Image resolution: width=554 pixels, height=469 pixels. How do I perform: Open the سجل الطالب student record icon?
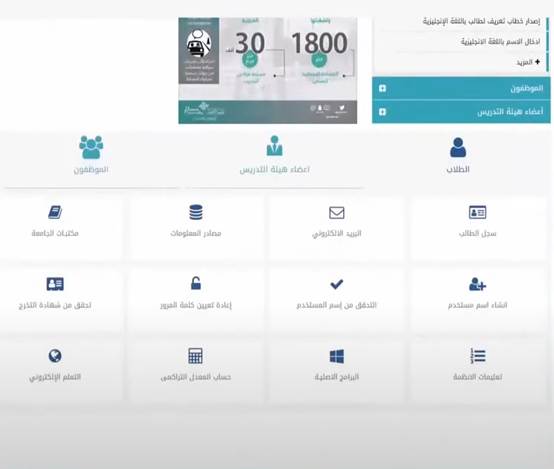point(477,212)
